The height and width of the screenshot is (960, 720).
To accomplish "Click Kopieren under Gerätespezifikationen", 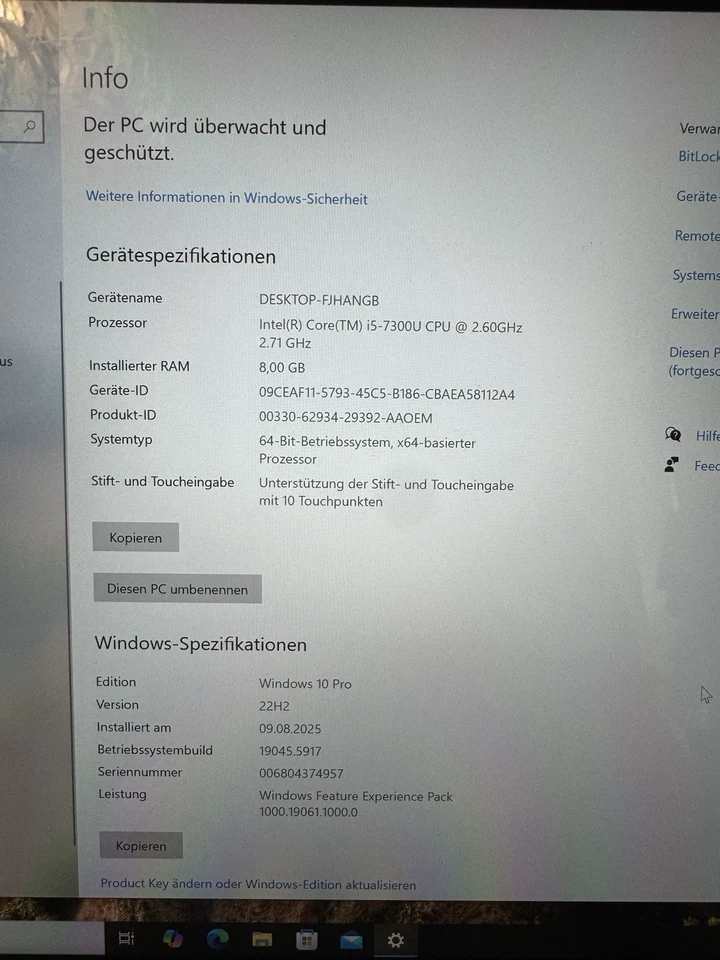I will click(135, 538).
